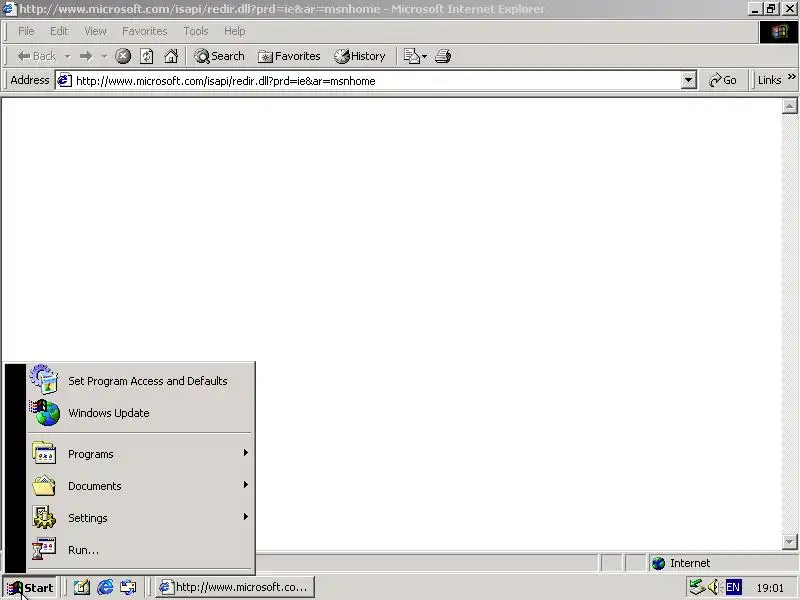Expand the Address bar dropdown list
Screen dimensions: 800x600
pyautogui.click(x=688, y=81)
